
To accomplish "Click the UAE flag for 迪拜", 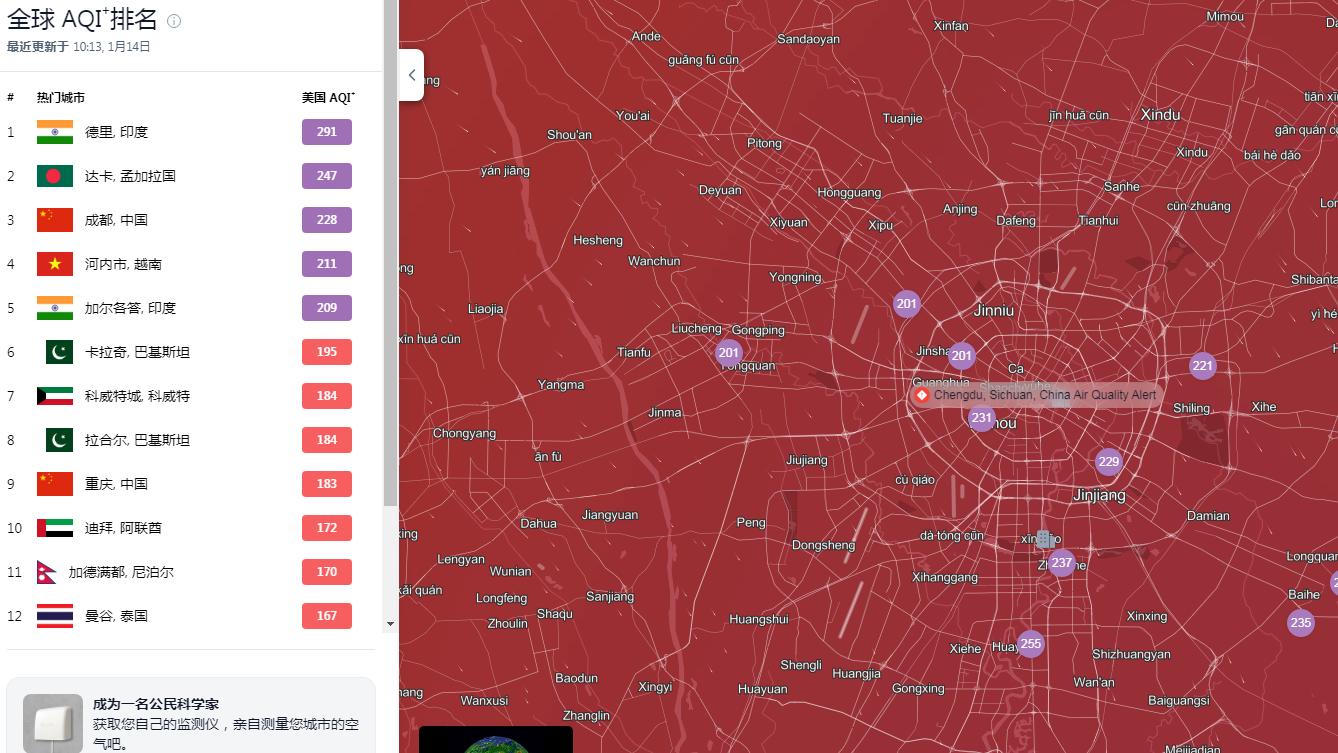I will point(55,528).
